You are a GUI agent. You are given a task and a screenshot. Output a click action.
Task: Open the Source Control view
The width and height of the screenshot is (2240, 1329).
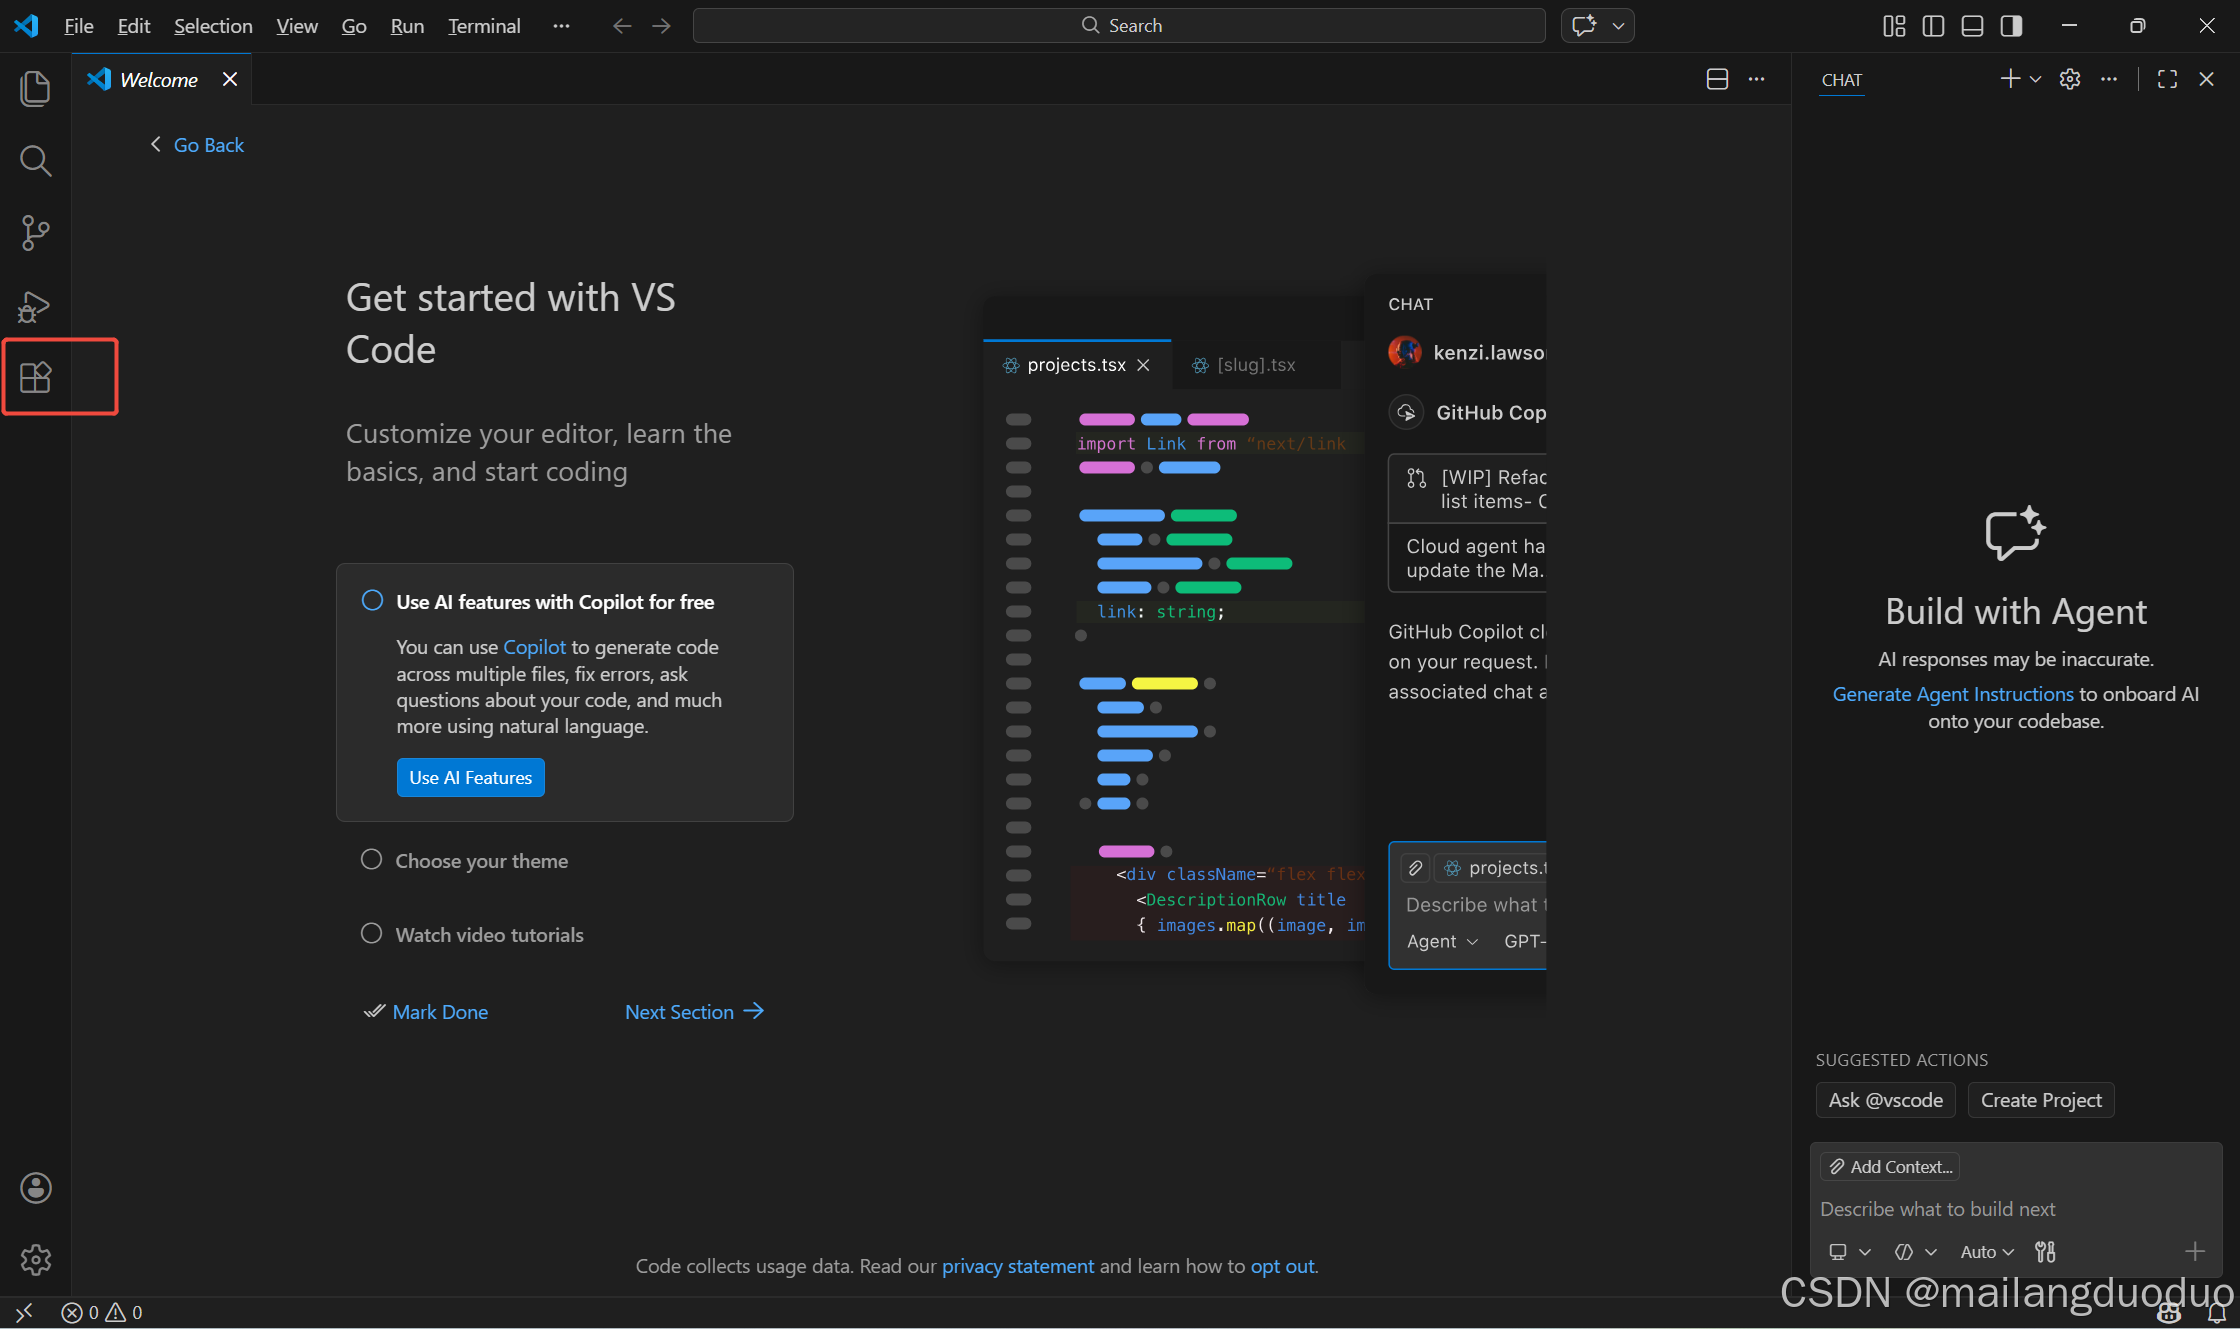pos(35,233)
